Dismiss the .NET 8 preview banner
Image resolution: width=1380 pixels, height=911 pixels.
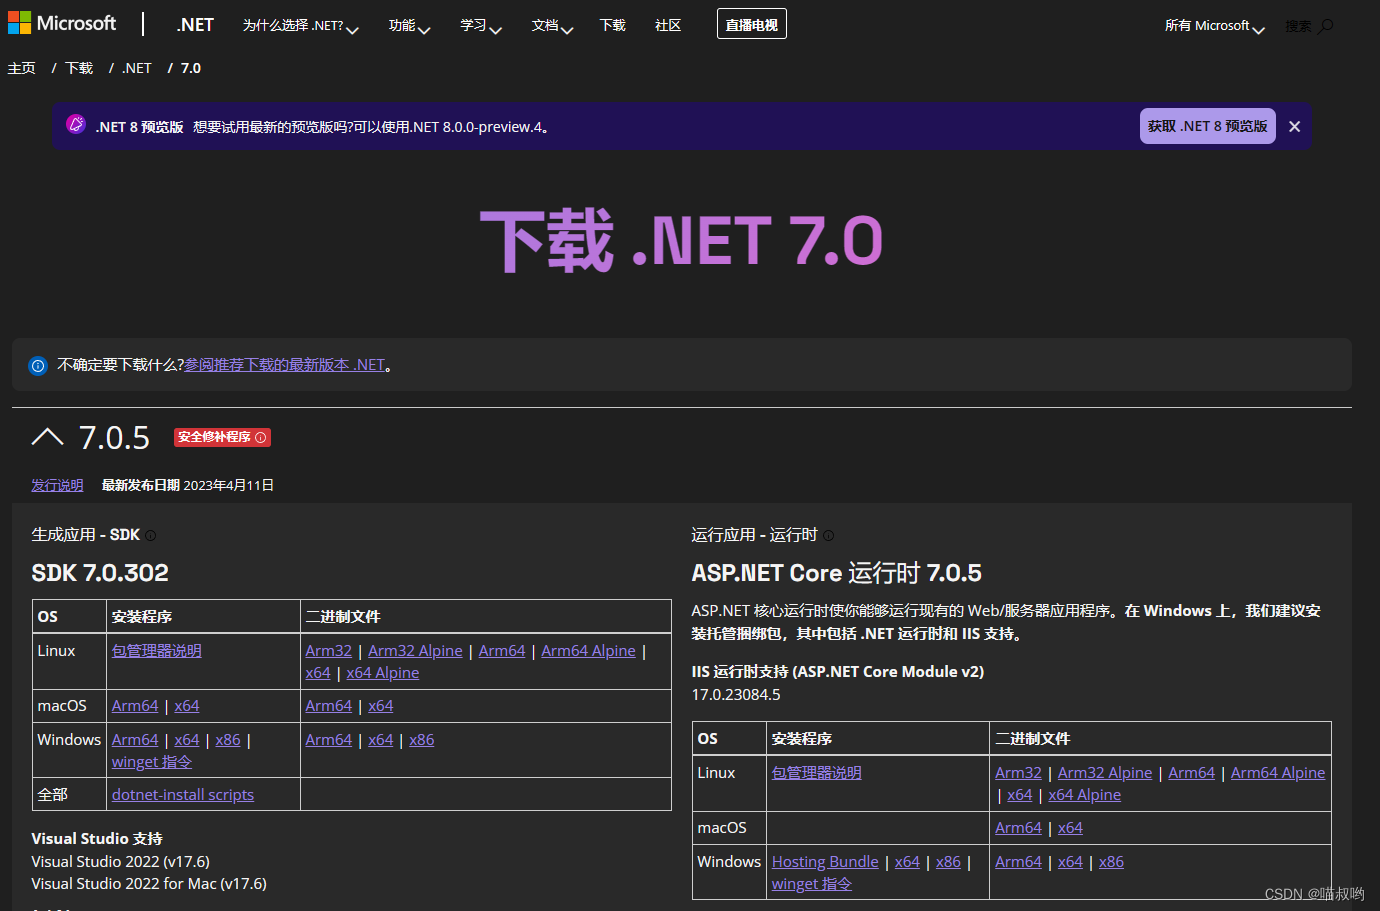pyautogui.click(x=1294, y=127)
